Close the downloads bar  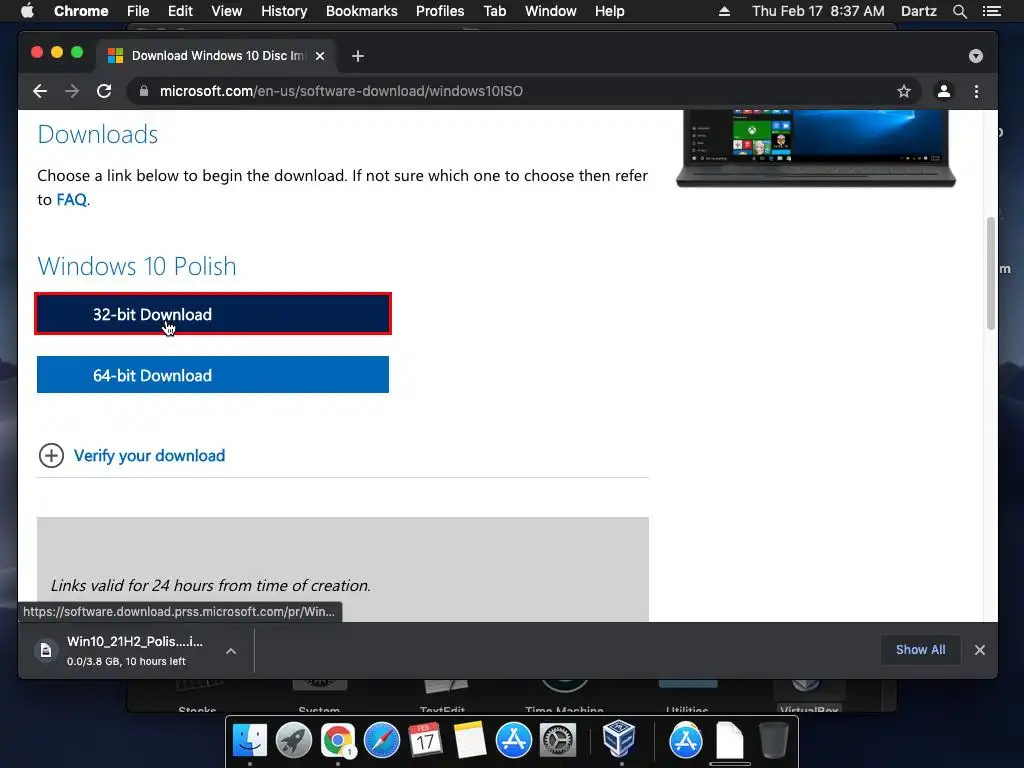(980, 650)
